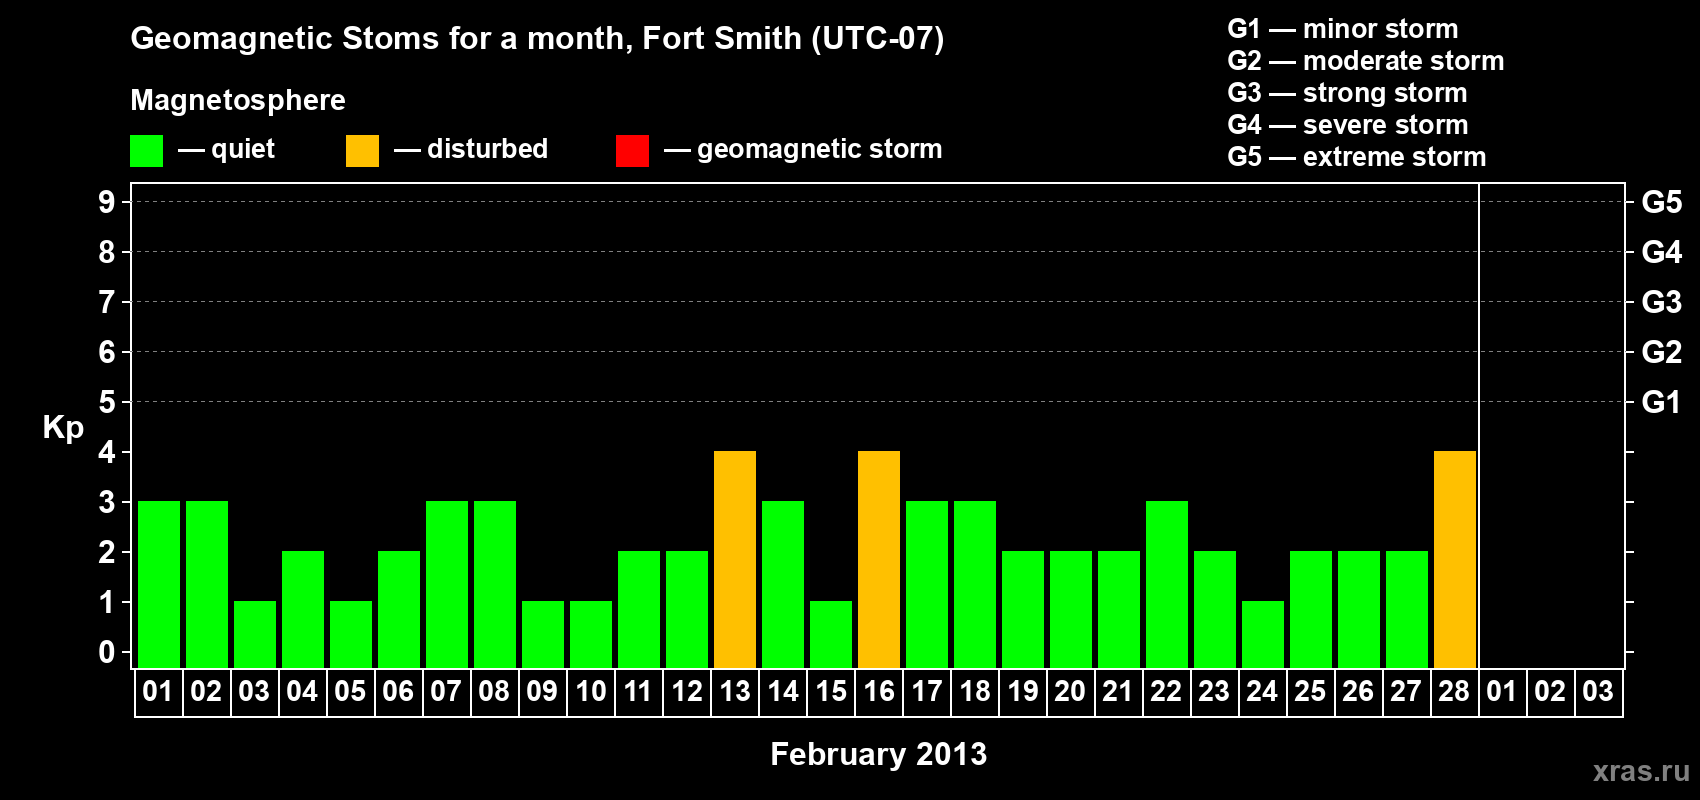Click the G2 label on the right axis
The width and height of the screenshot is (1700, 800).
click(x=1662, y=352)
